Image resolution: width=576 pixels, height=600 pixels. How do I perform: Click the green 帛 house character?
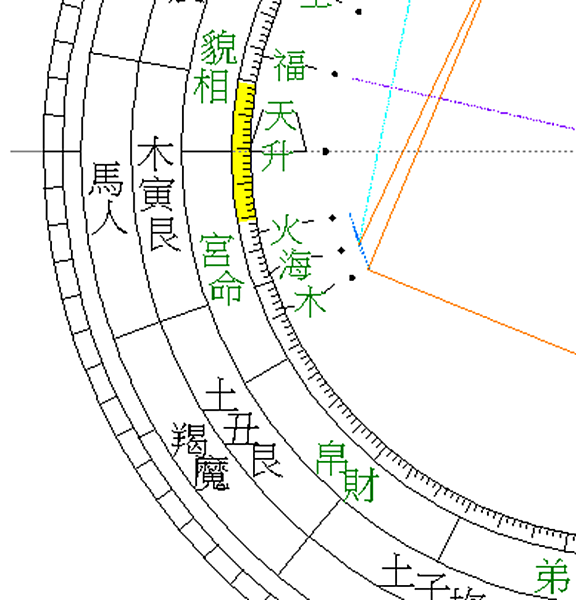pos(331,460)
